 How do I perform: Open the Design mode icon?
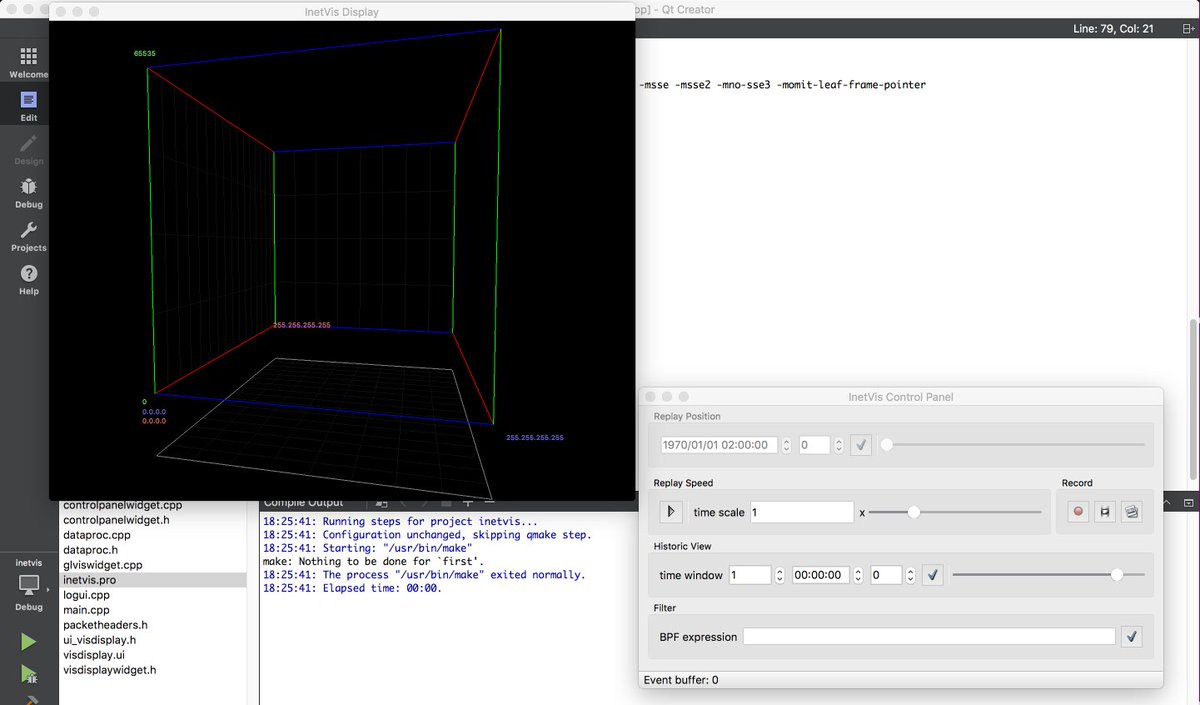[28, 149]
